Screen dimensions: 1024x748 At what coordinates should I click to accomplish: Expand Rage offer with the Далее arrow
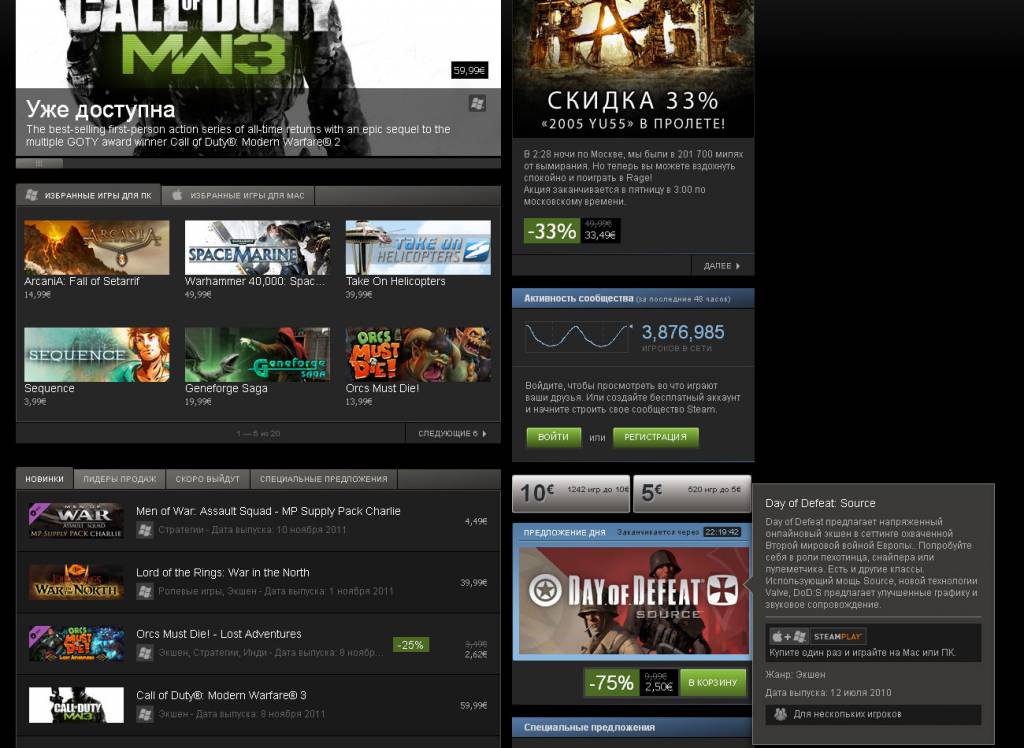(x=722, y=266)
